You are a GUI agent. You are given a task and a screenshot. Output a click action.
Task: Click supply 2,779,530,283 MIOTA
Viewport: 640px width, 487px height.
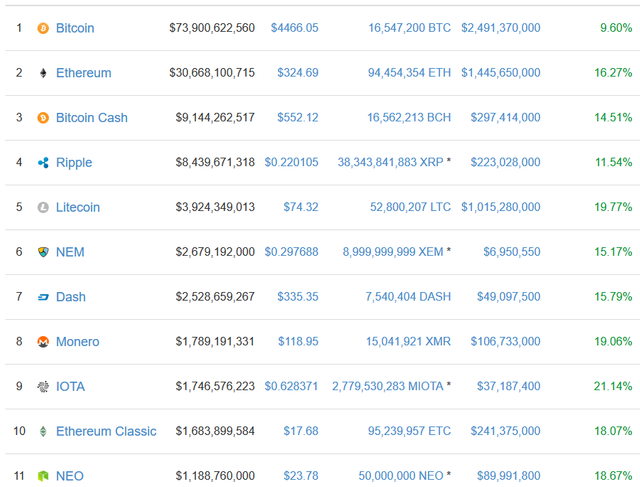(388, 386)
